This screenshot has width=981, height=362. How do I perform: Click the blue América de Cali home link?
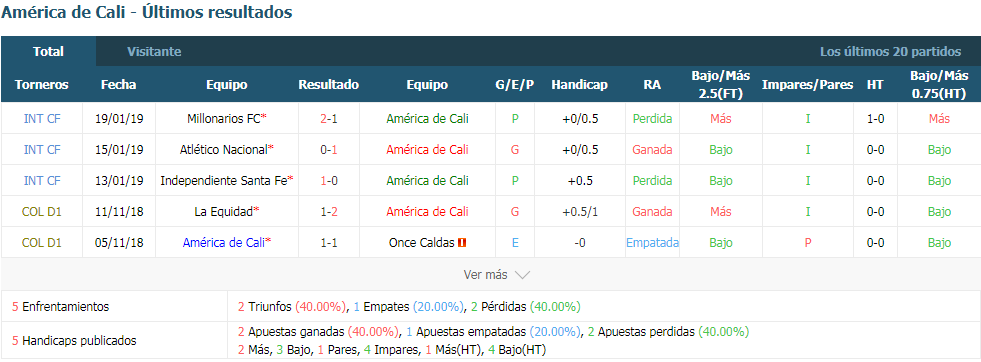coord(223,243)
